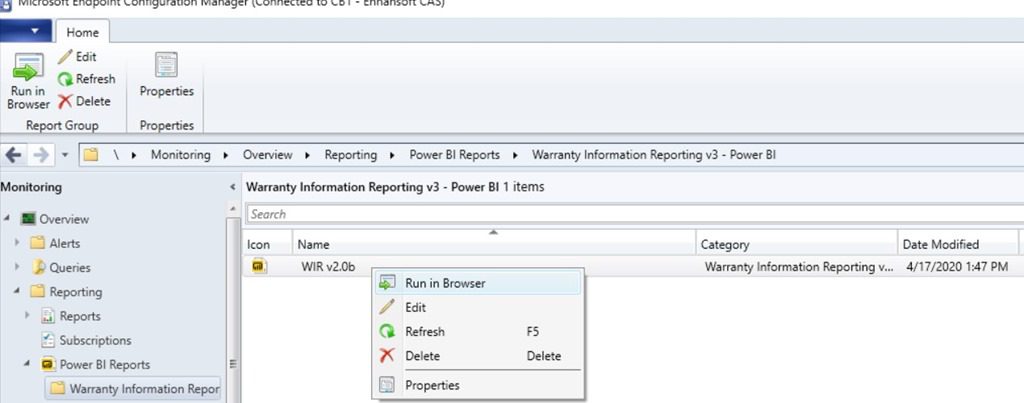Choose Refresh in the context menu

(x=424, y=331)
